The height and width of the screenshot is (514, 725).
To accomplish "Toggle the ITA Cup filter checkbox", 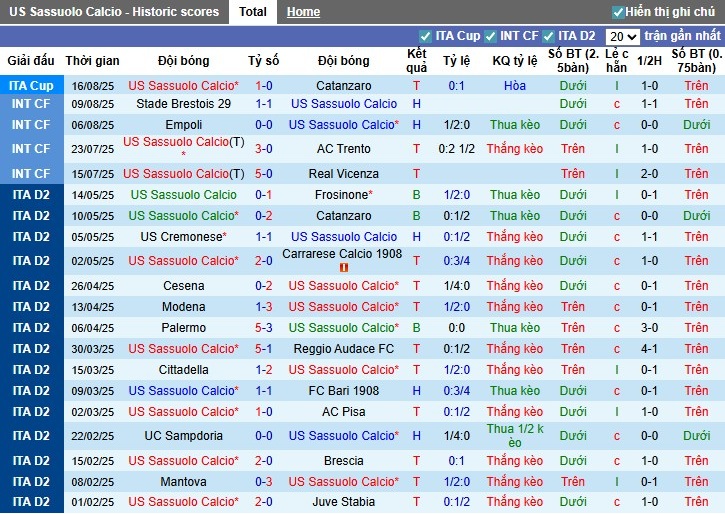I will (x=426, y=36).
